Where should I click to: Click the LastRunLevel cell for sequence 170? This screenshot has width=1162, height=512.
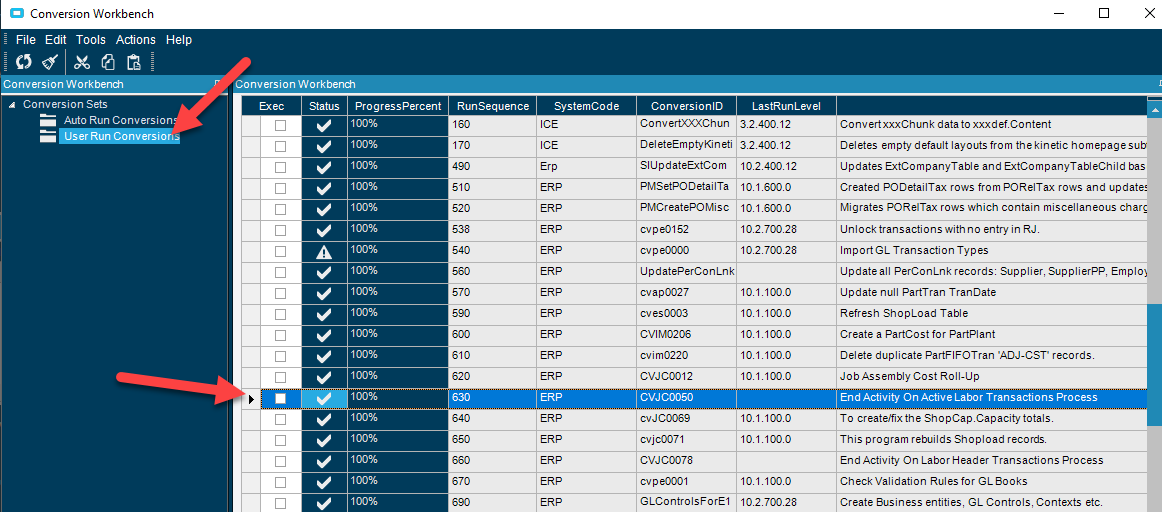point(786,147)
